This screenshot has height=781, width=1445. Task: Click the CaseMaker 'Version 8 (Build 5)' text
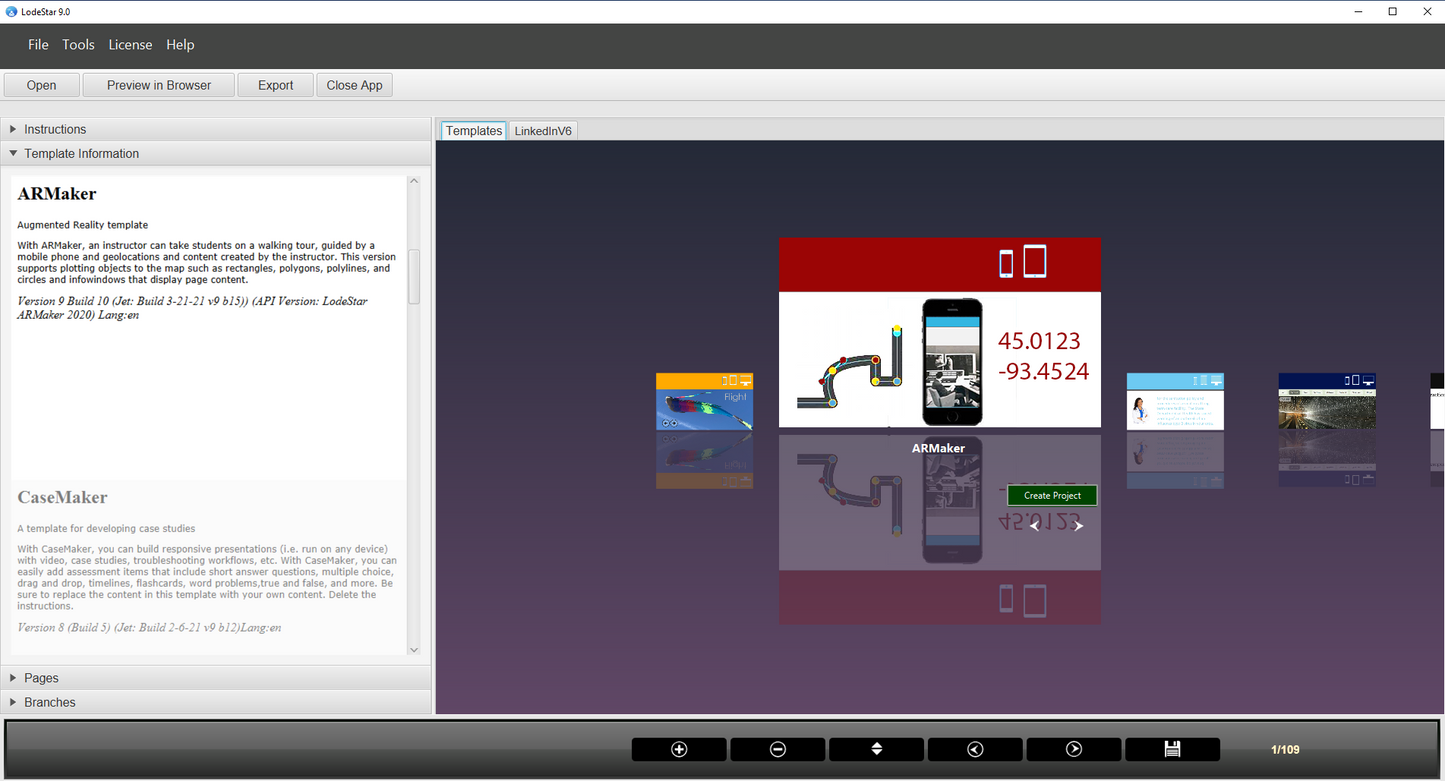[149, 628]
